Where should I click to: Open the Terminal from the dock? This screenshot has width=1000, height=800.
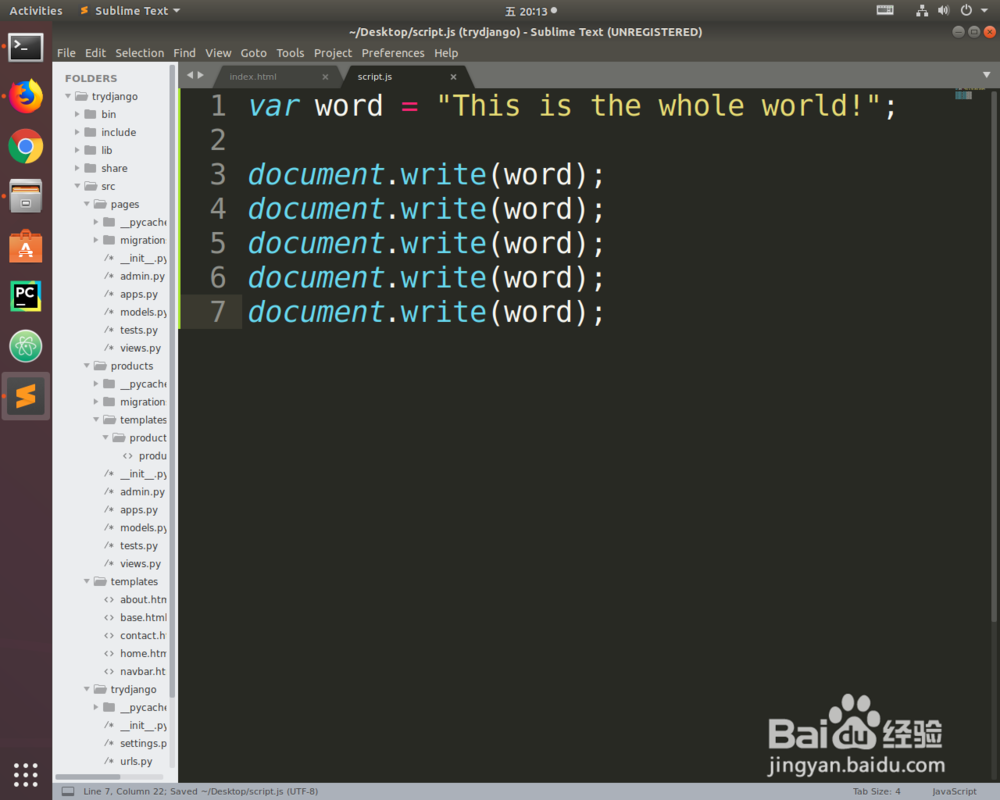(26, 48)
